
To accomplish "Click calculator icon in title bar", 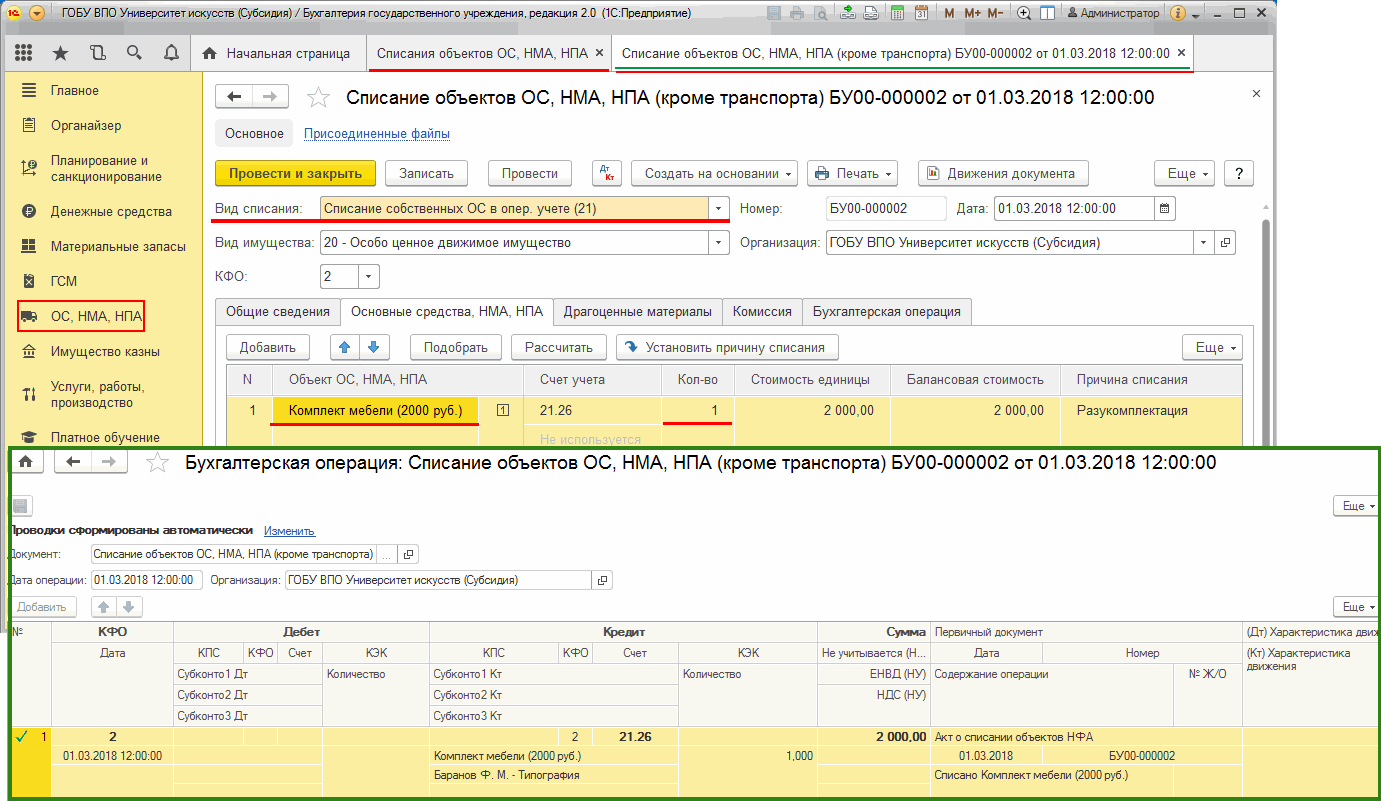I will click(898, 13).
